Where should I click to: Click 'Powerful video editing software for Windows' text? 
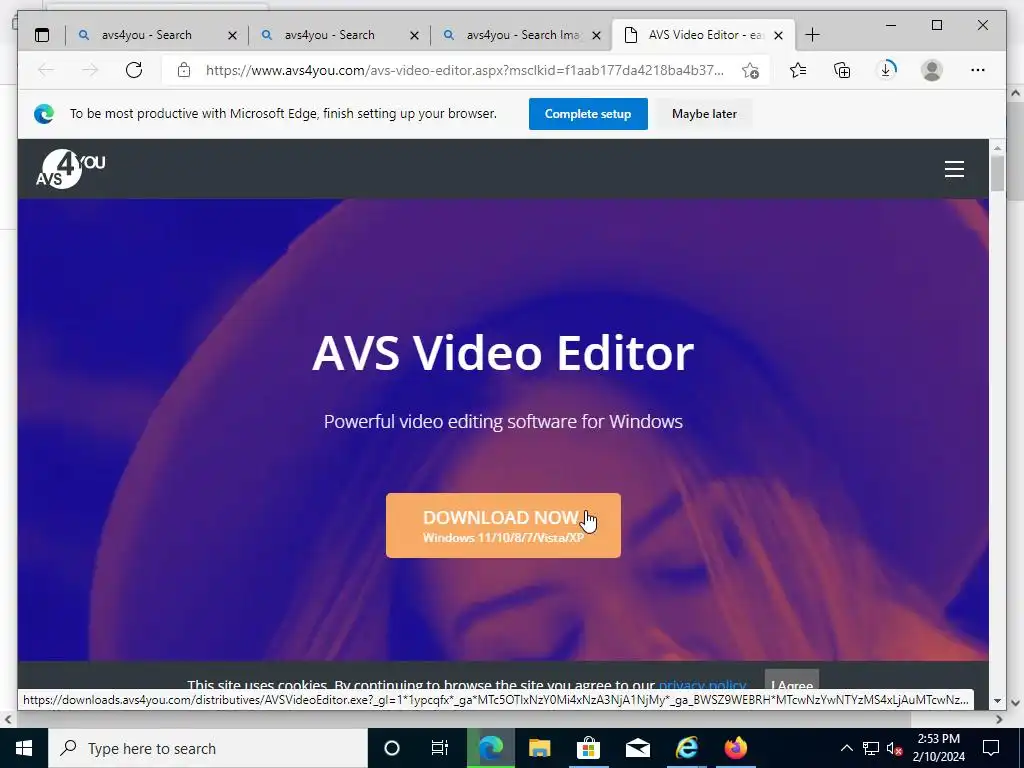pyautogui.click(x=503, y=421)
